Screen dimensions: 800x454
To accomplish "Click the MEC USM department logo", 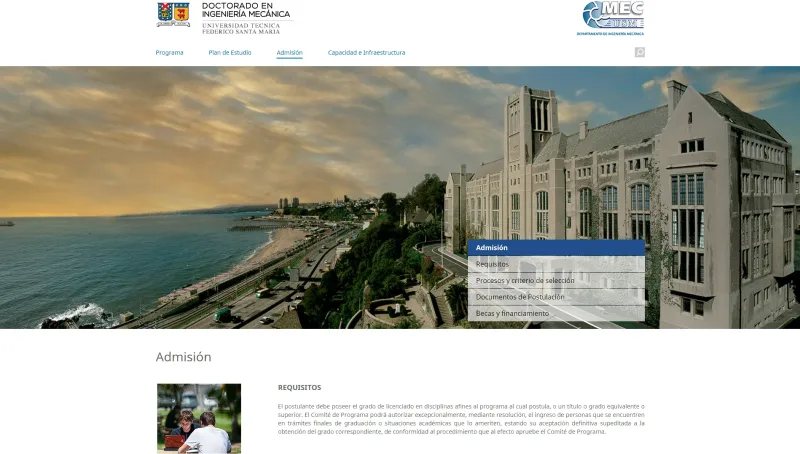I will point(611,18).
